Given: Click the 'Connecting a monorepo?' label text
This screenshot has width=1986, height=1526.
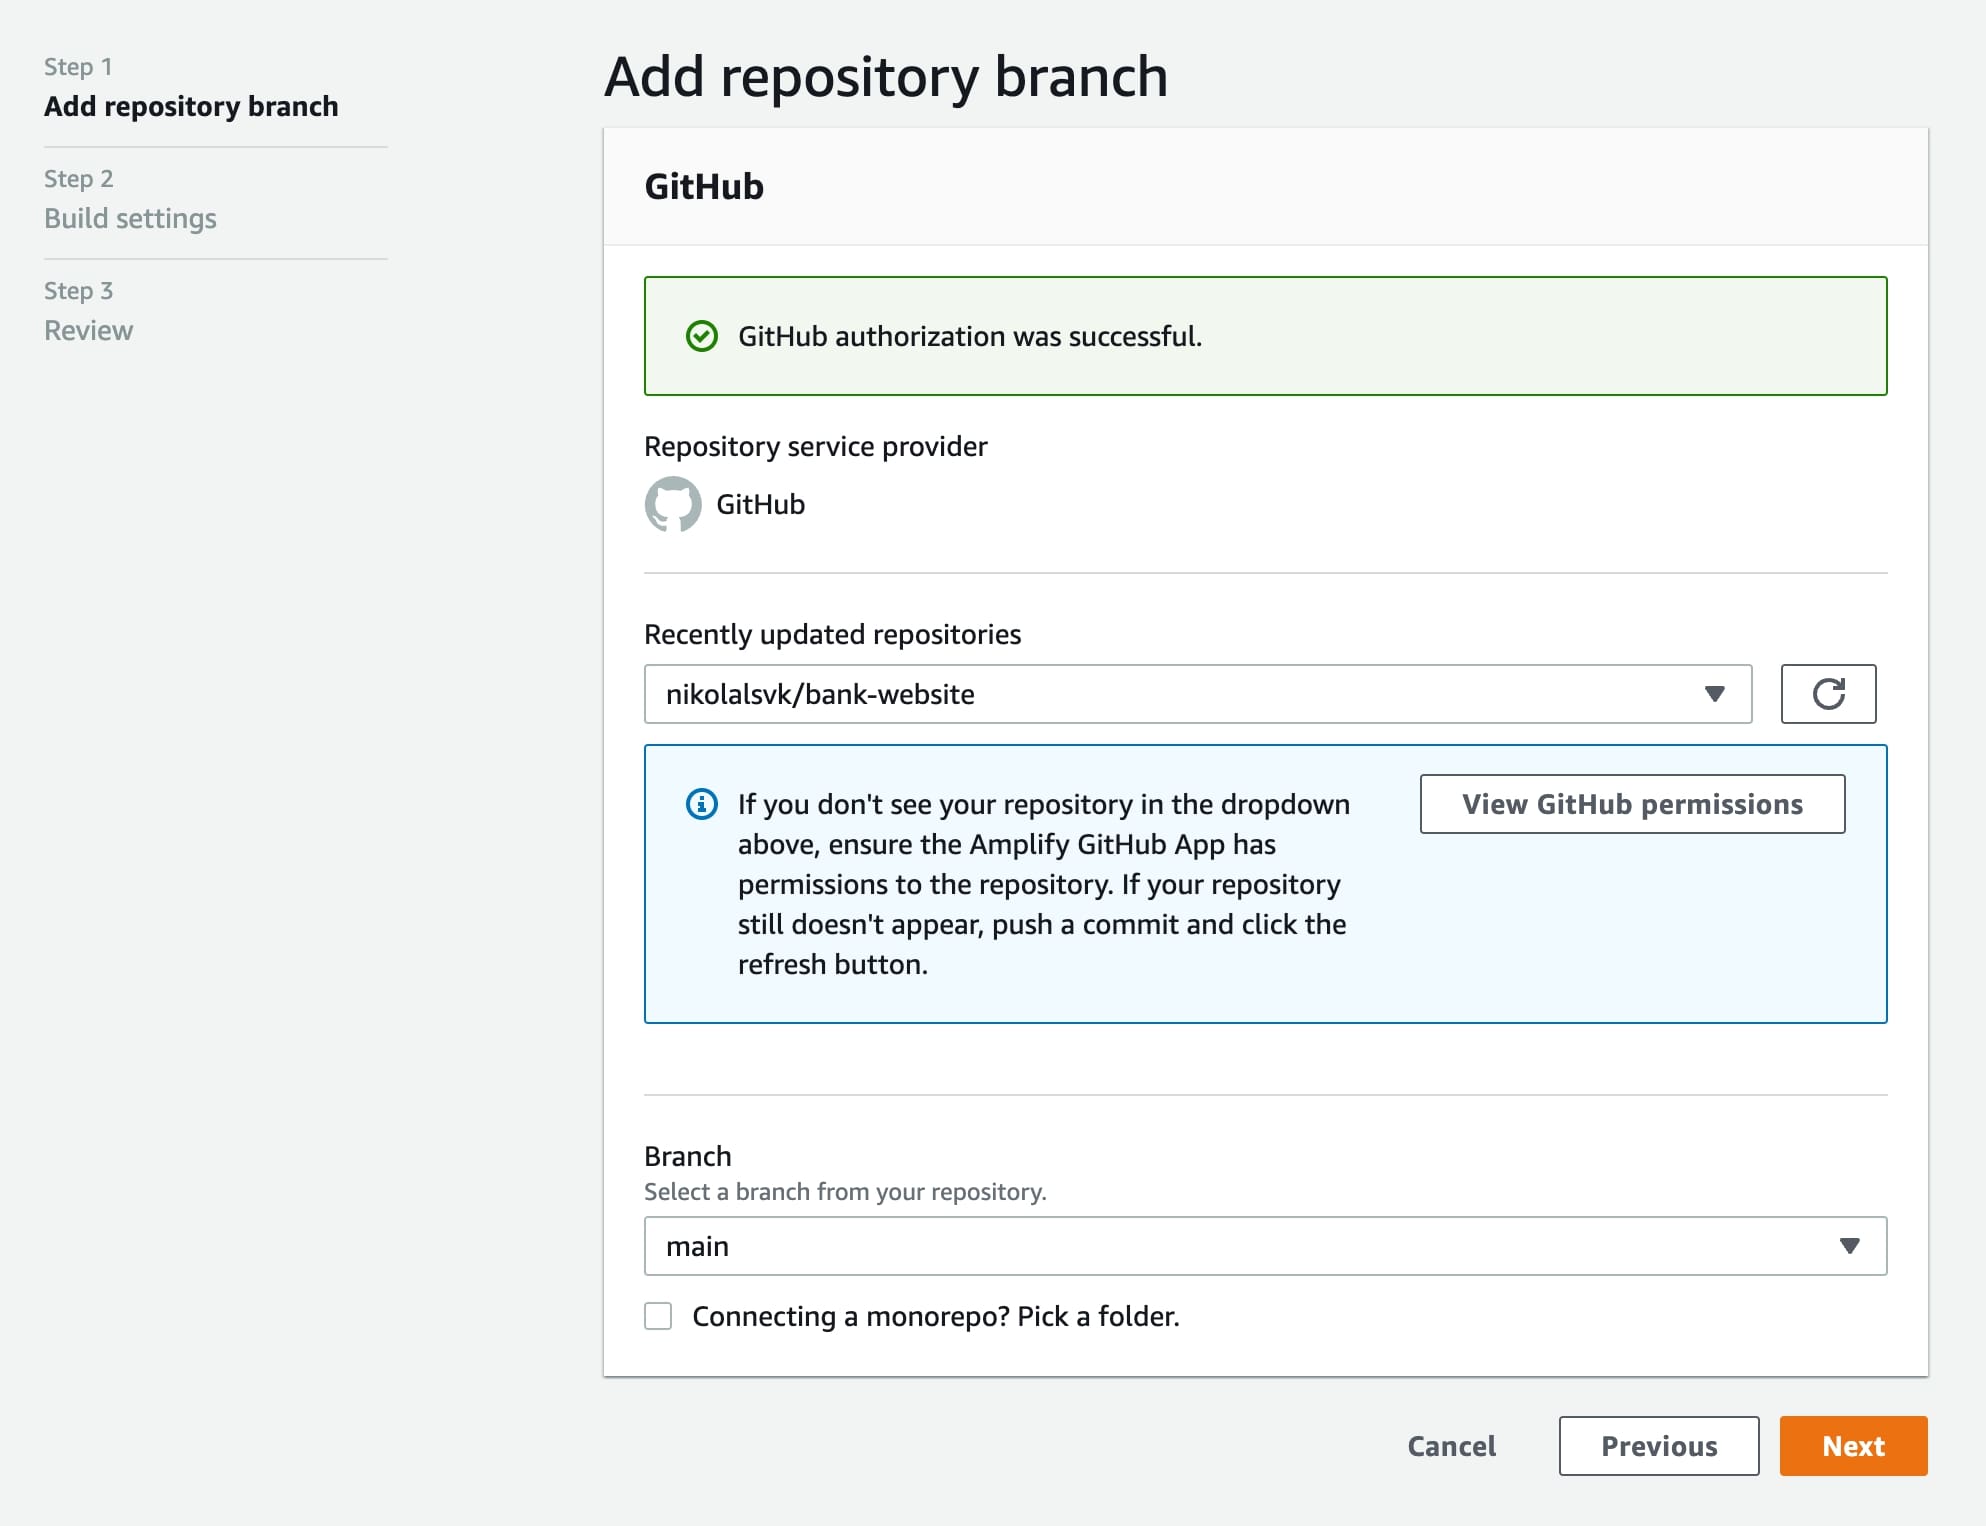Looking at the screenshot, I should click(935, 1316).
